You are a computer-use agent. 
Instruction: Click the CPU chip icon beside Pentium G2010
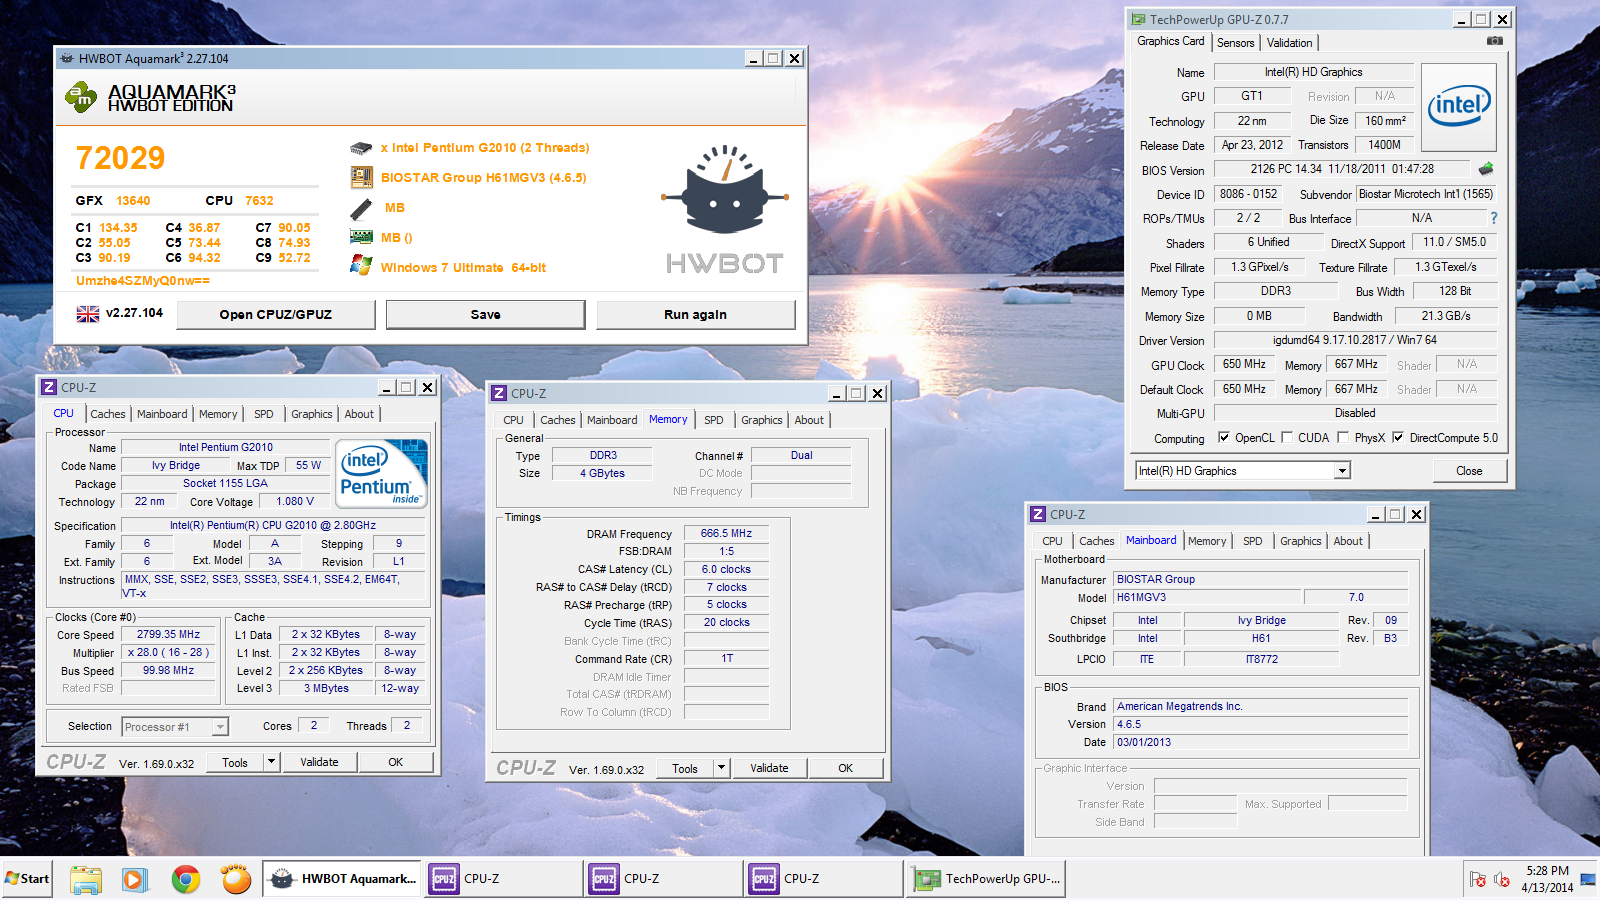click(x=361, y=148)
